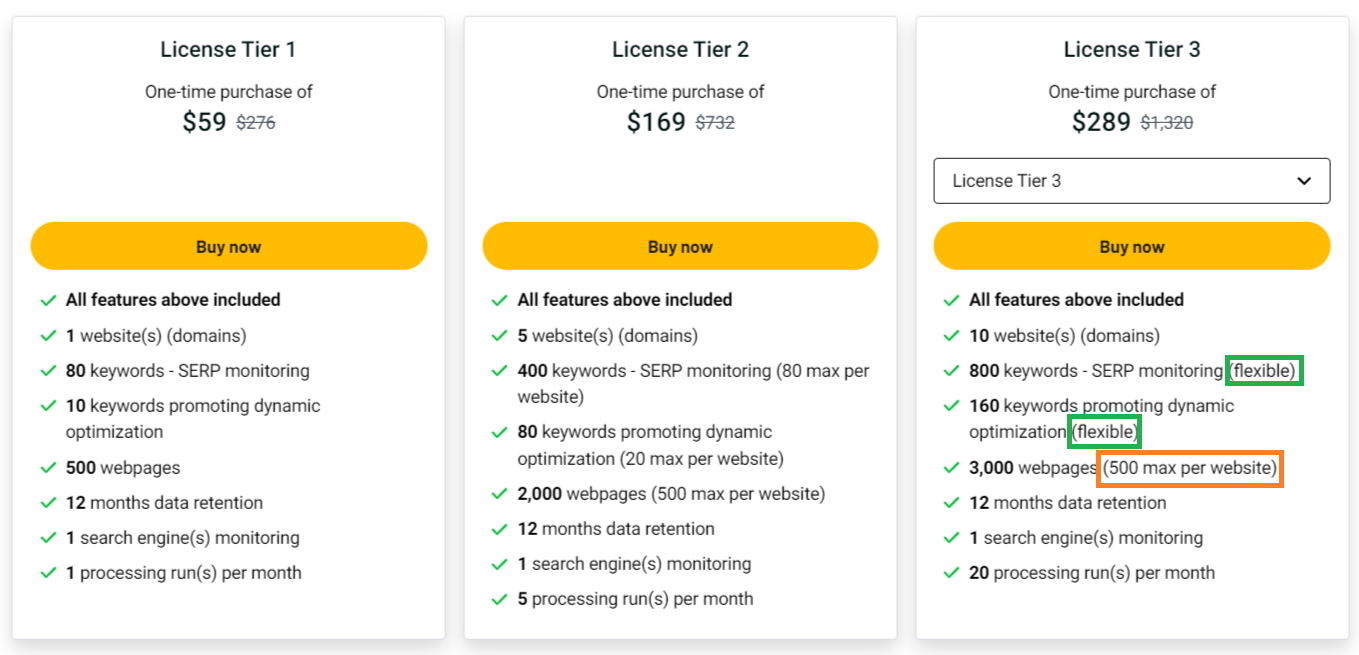Click the dropdown chevron arrow in Tier 3

(x=1303, y=181)
